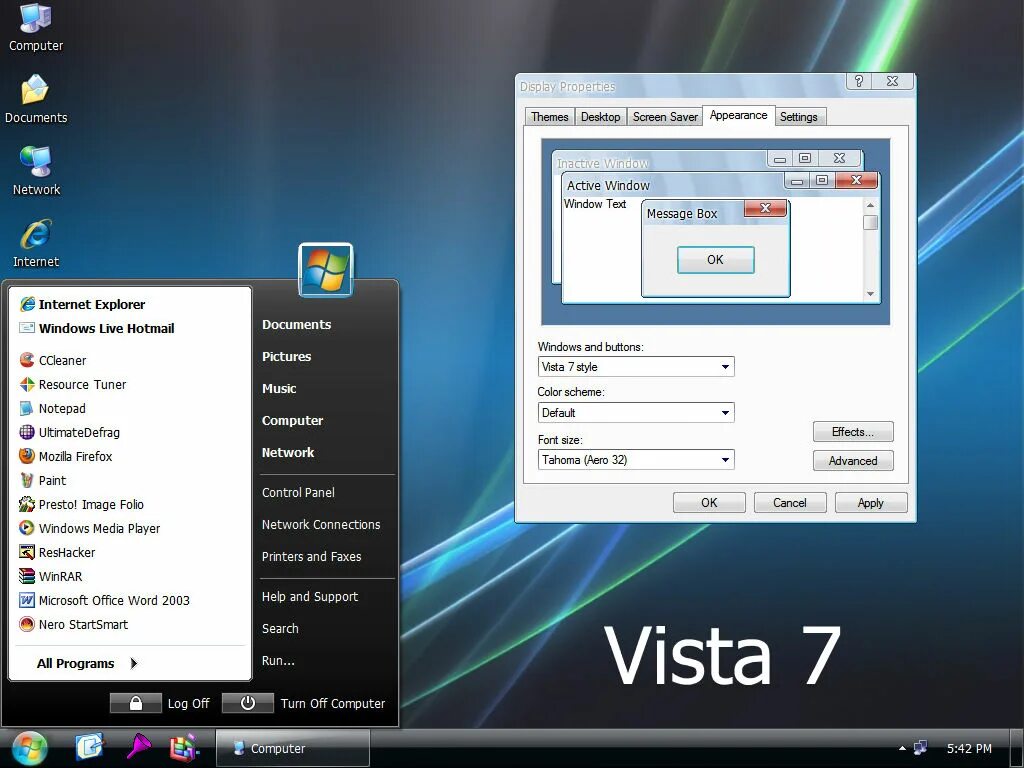This screenshot has height=768, width=1024.
Task: Click the power icon to turn off computer
Action: (248, 703)
